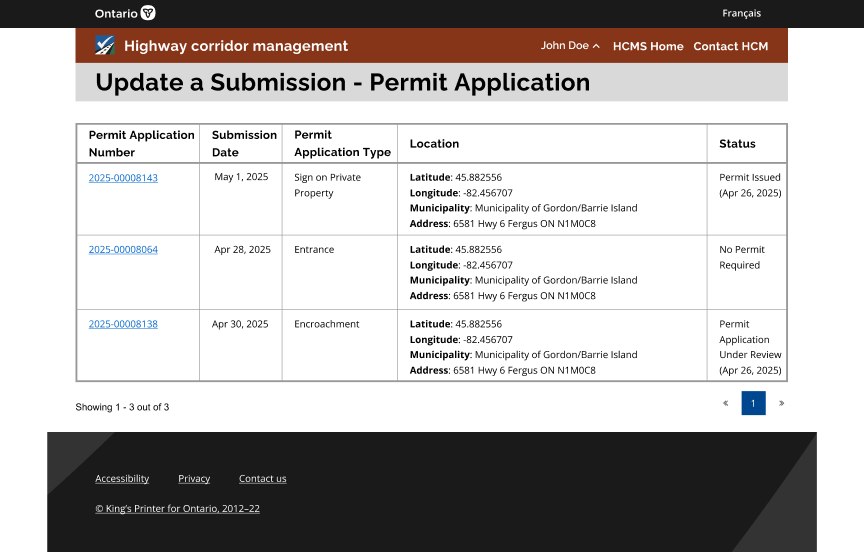Open the Privacy footer link
Screen dimensions: 864x552
click(194, 478)
